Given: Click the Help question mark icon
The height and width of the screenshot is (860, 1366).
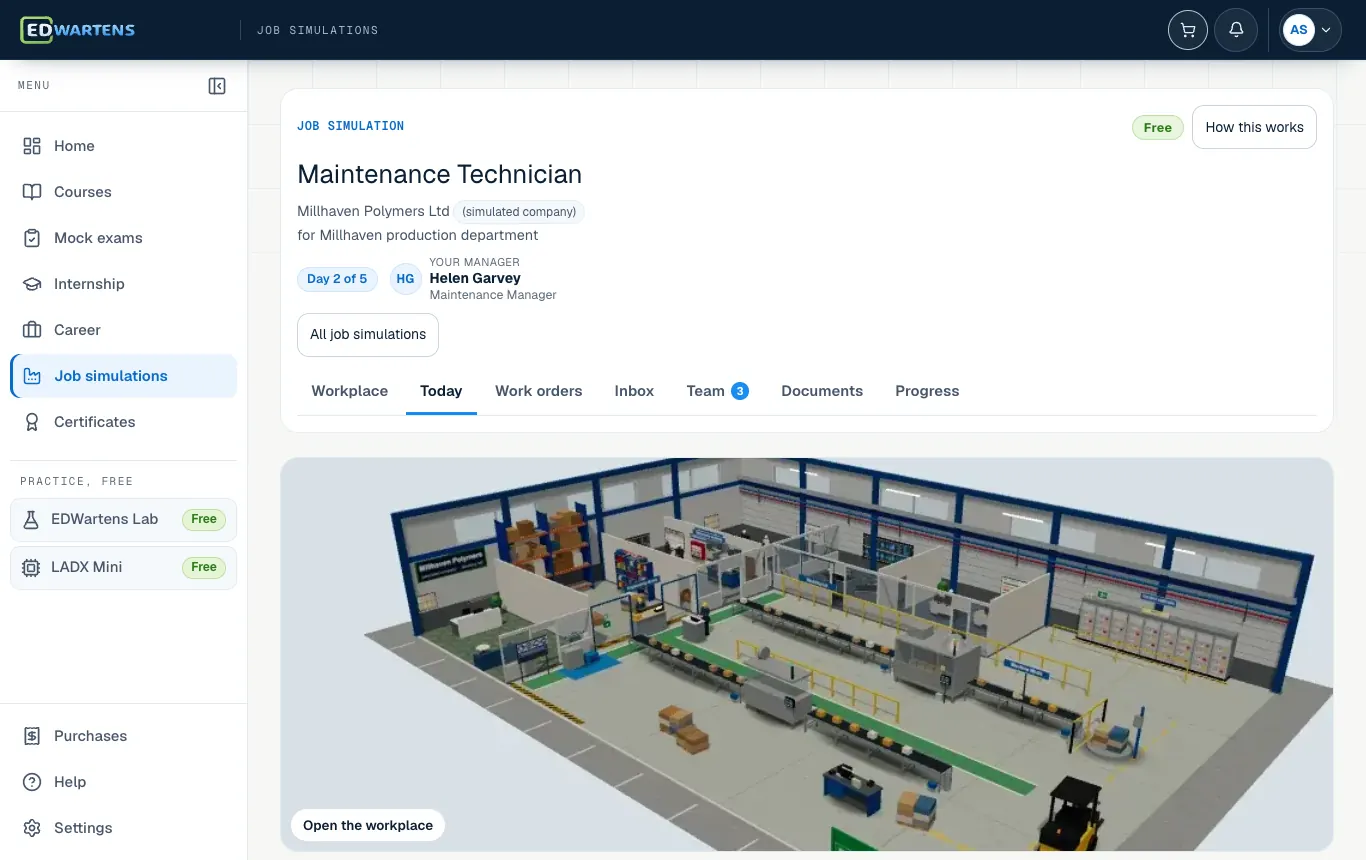Looking at the screenshot, I should (32, 782).
